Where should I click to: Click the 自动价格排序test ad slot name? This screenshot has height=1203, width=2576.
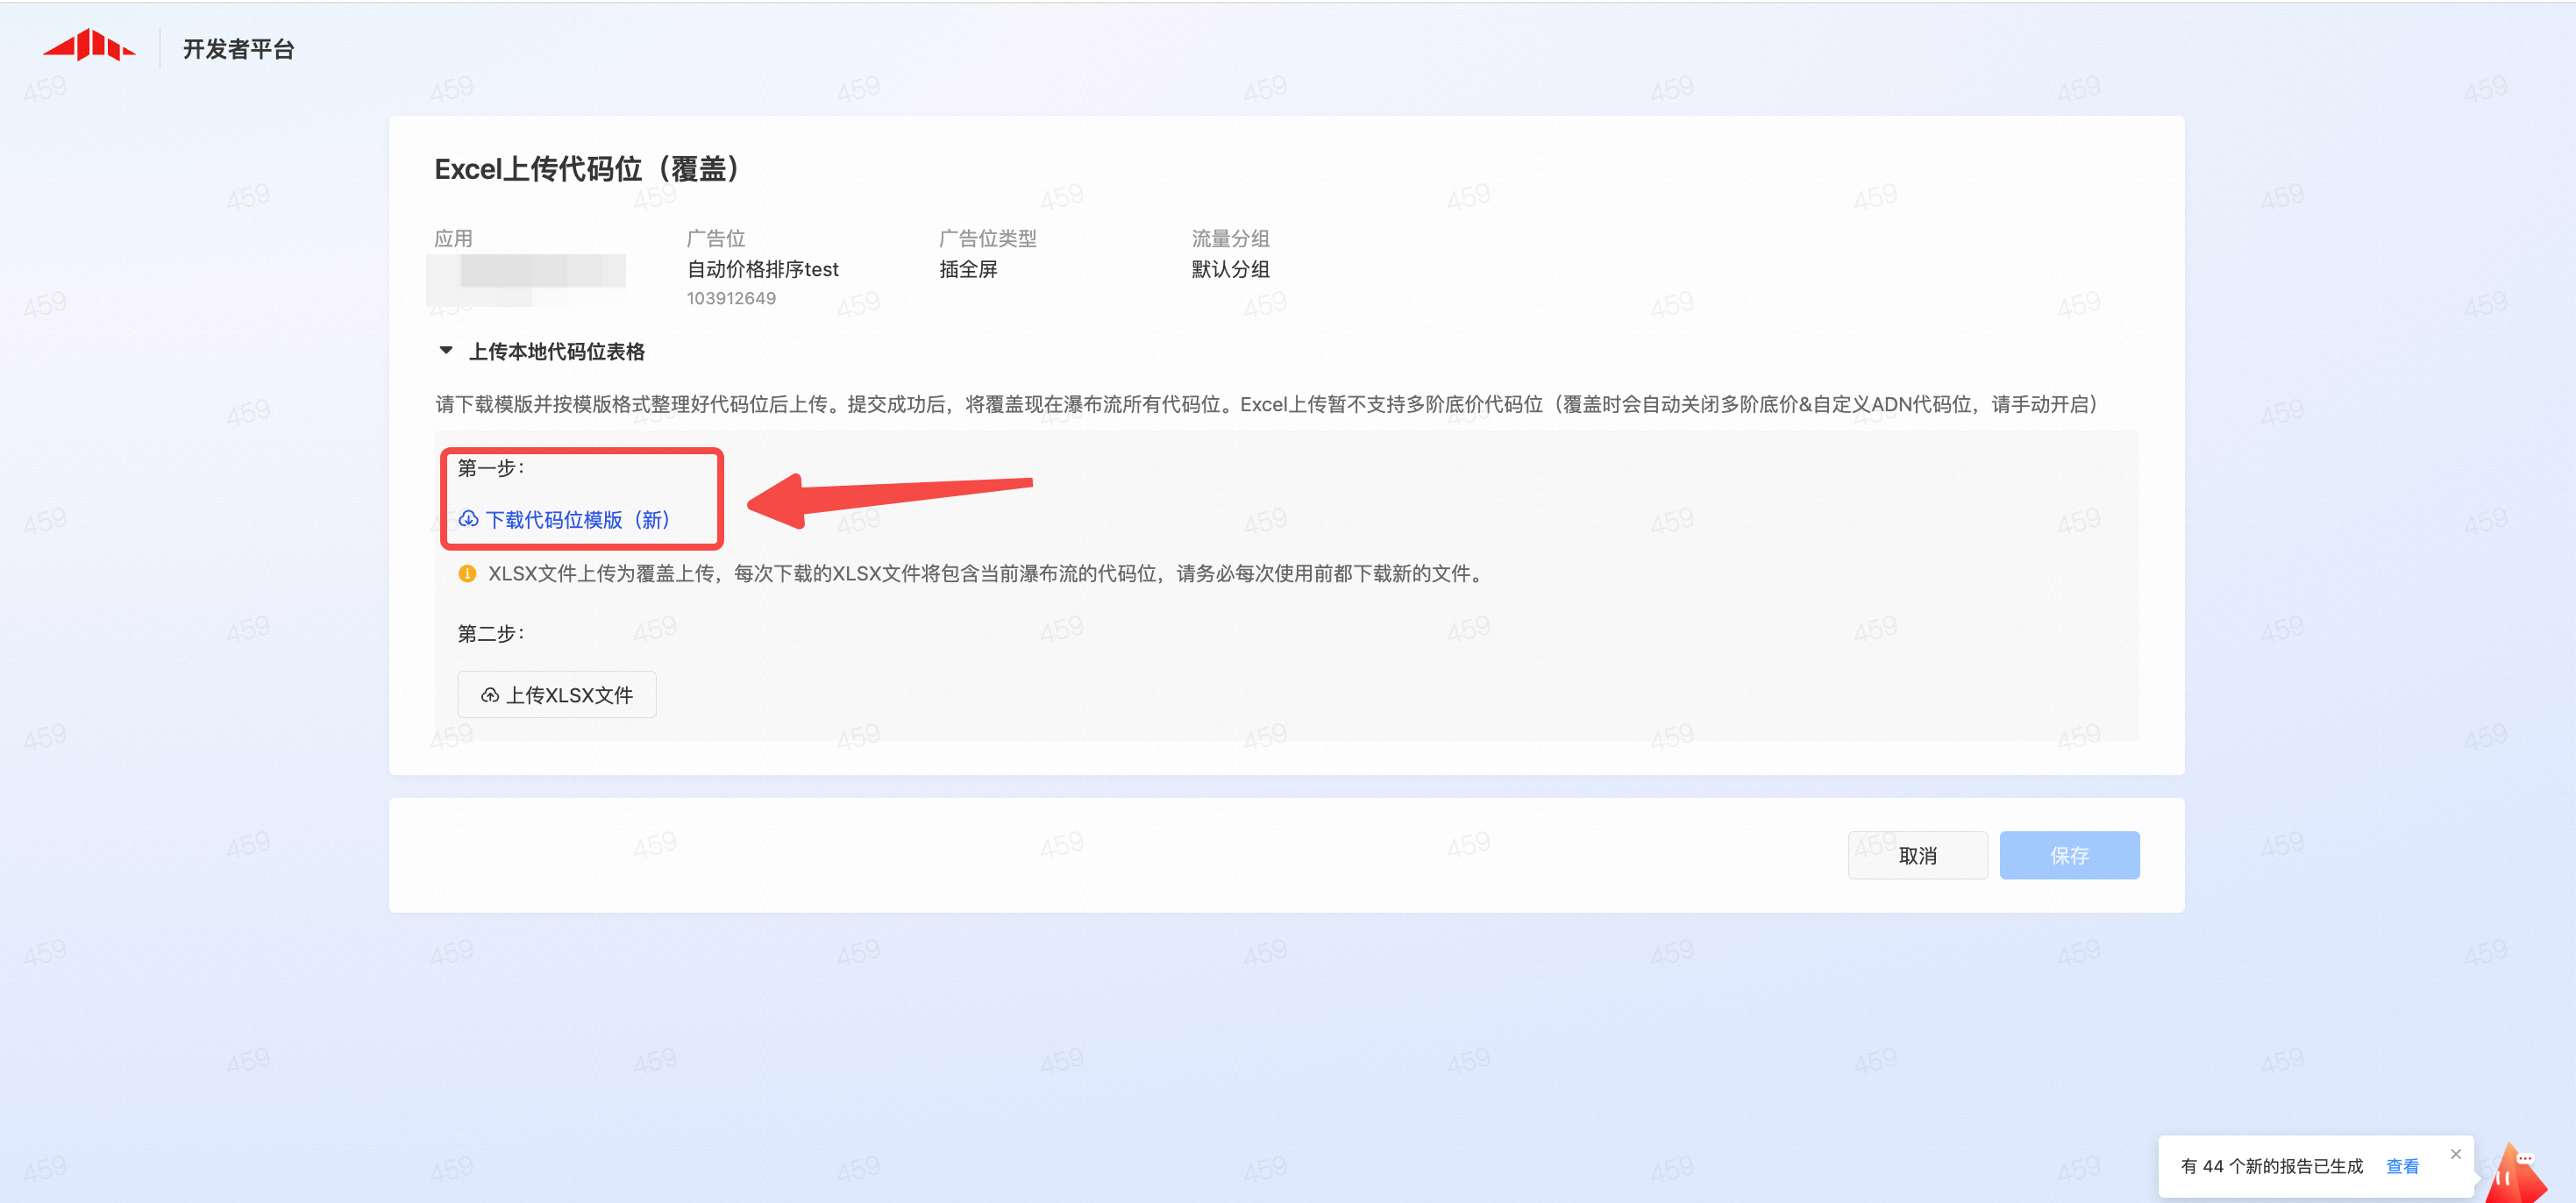762,269
